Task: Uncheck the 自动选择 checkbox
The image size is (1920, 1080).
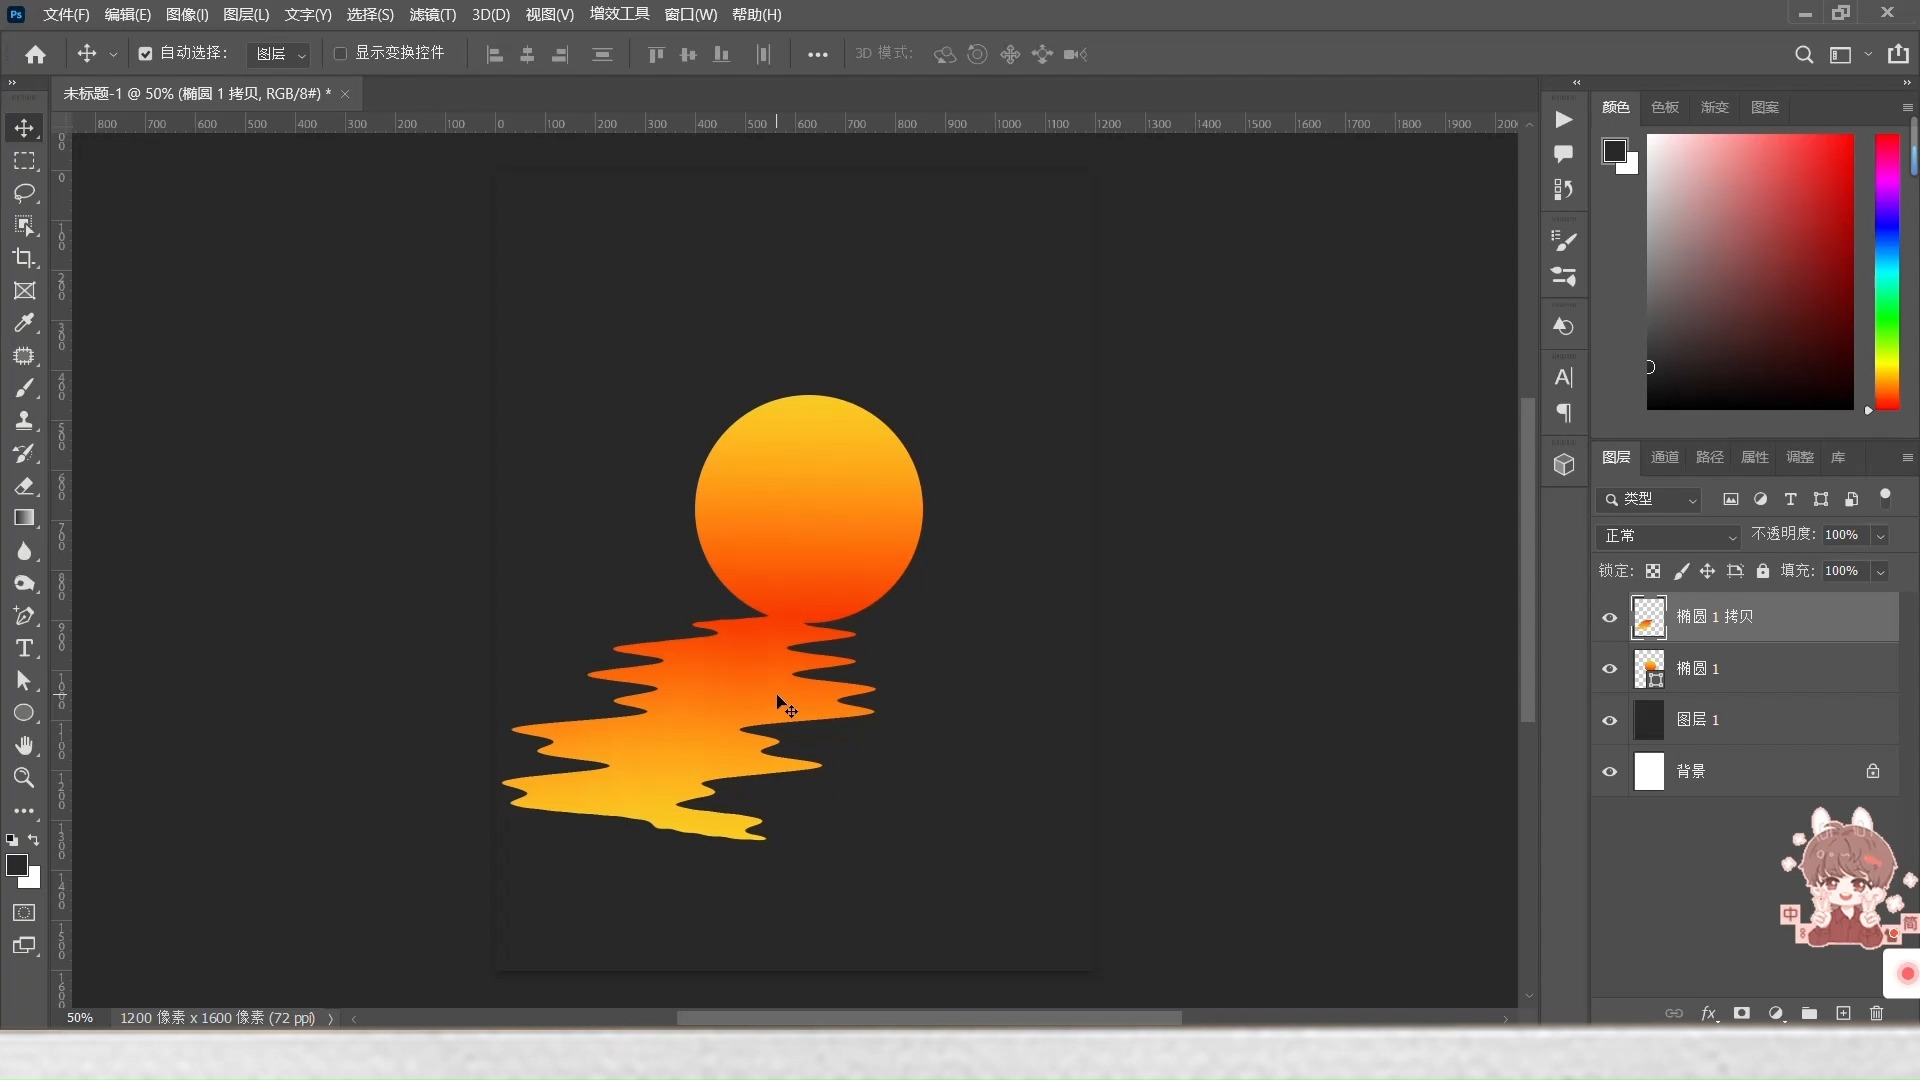Action: click(x=145, y=54)
